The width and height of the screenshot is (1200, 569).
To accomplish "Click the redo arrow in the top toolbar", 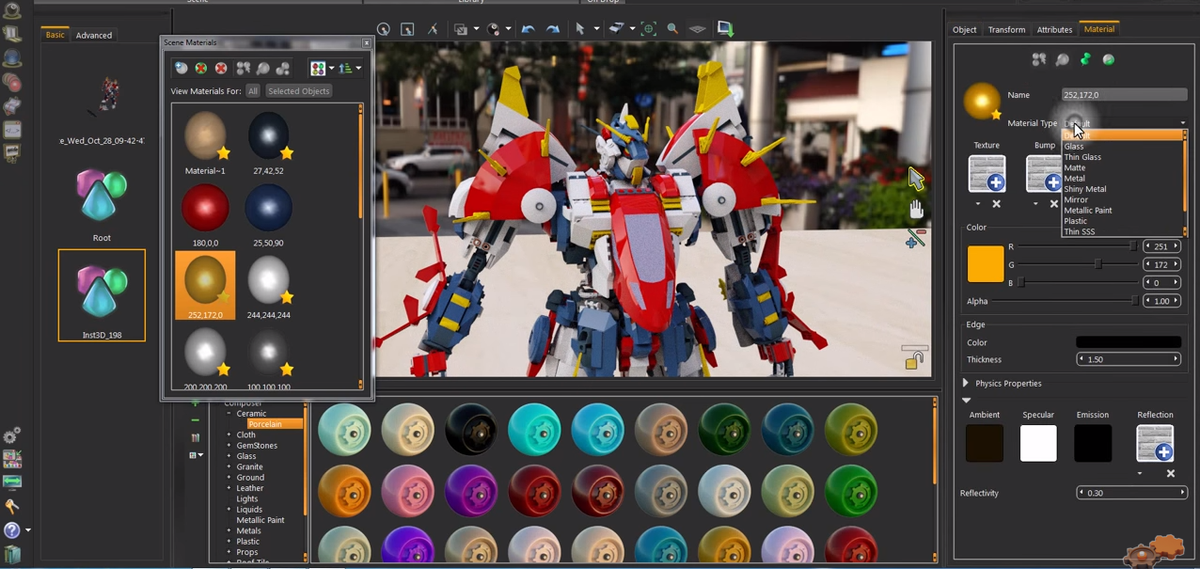I will click(x=551, y=29).
